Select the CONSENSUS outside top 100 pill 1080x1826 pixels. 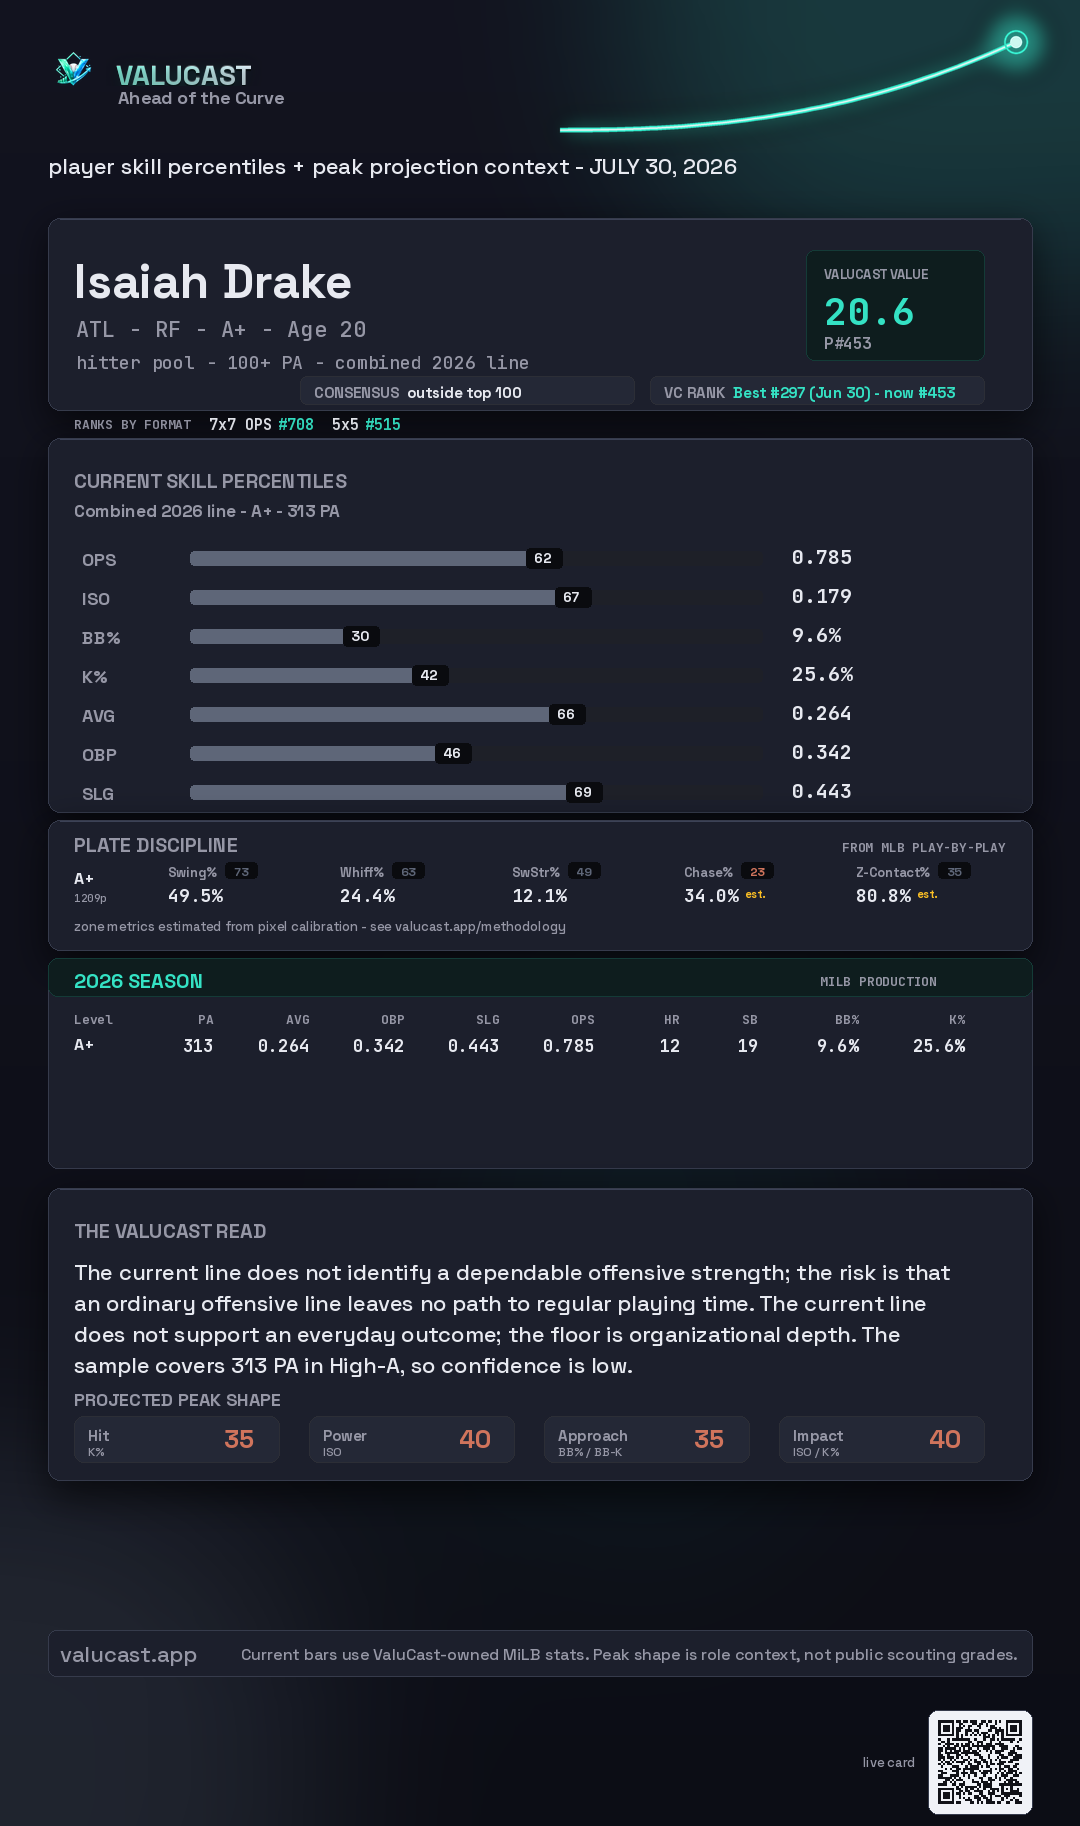click(x=467, y=392)
